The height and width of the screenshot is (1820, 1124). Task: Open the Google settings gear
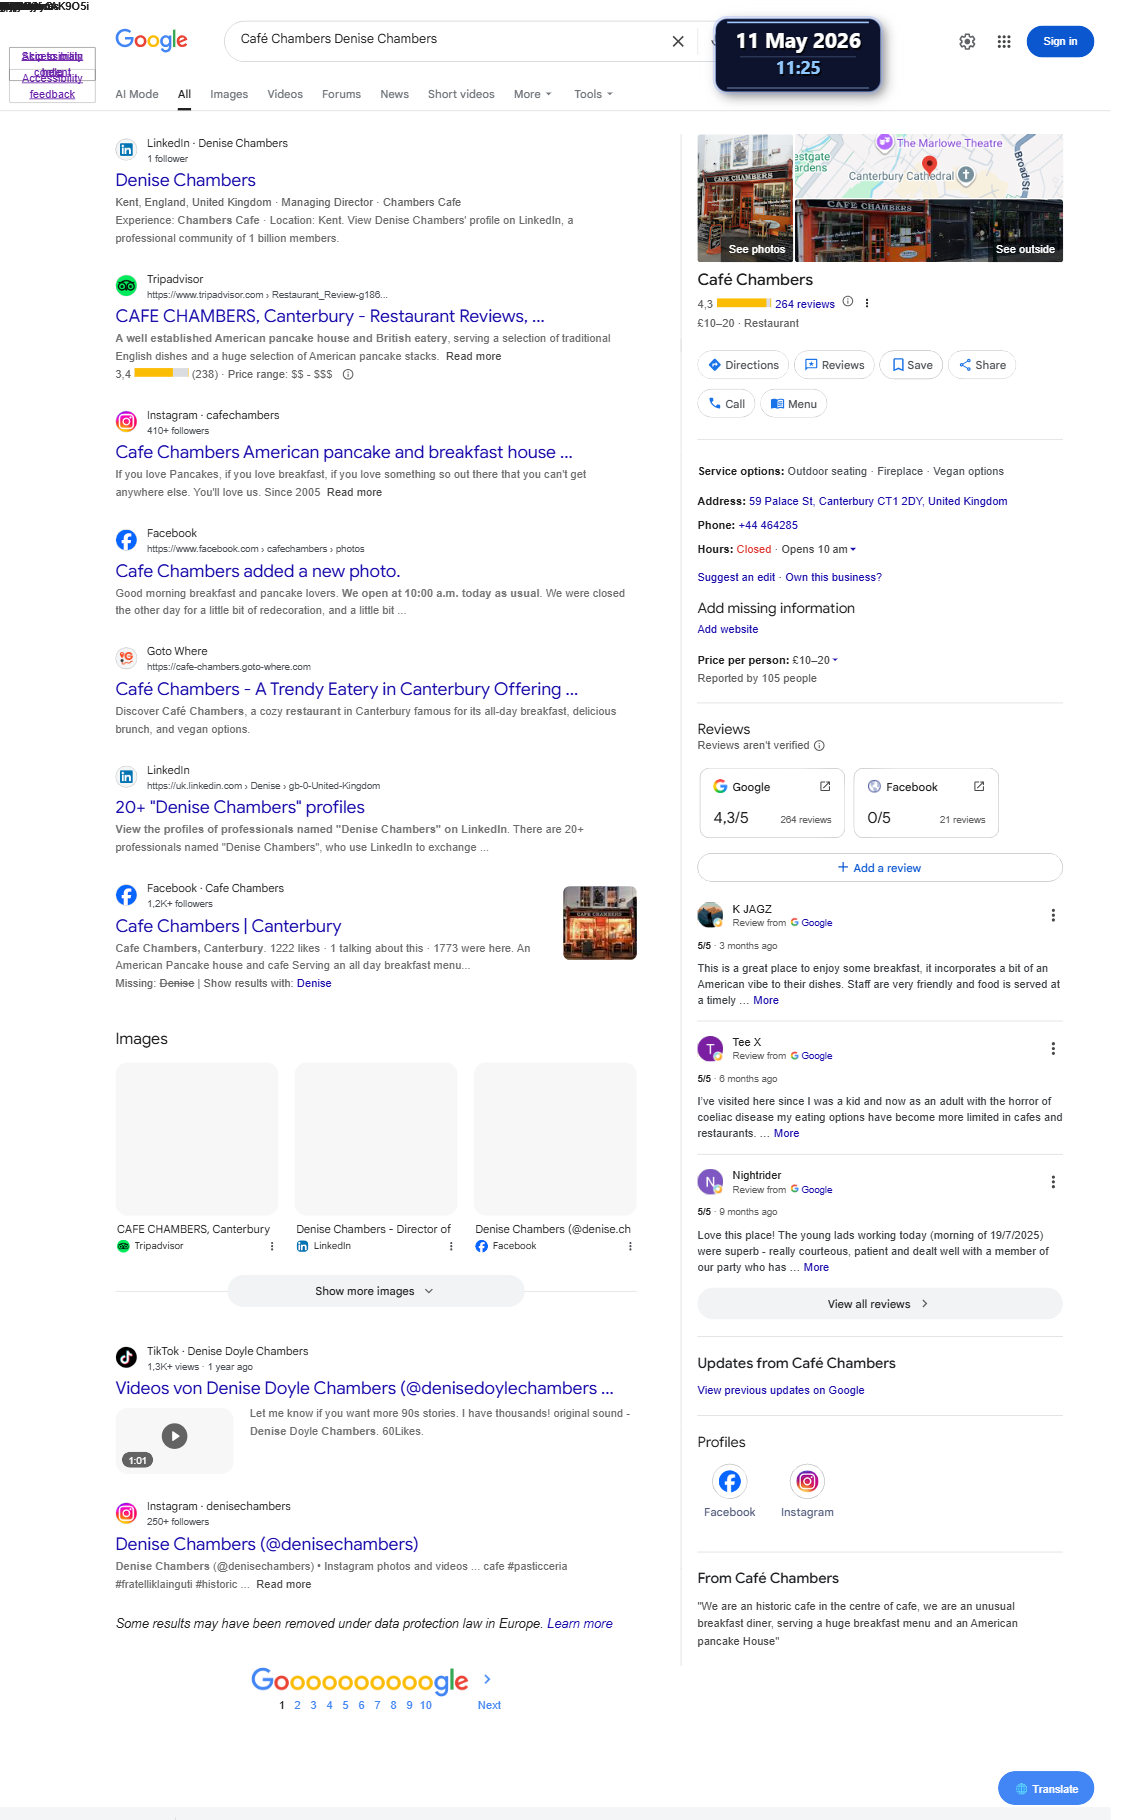click(x=967, y=41)
